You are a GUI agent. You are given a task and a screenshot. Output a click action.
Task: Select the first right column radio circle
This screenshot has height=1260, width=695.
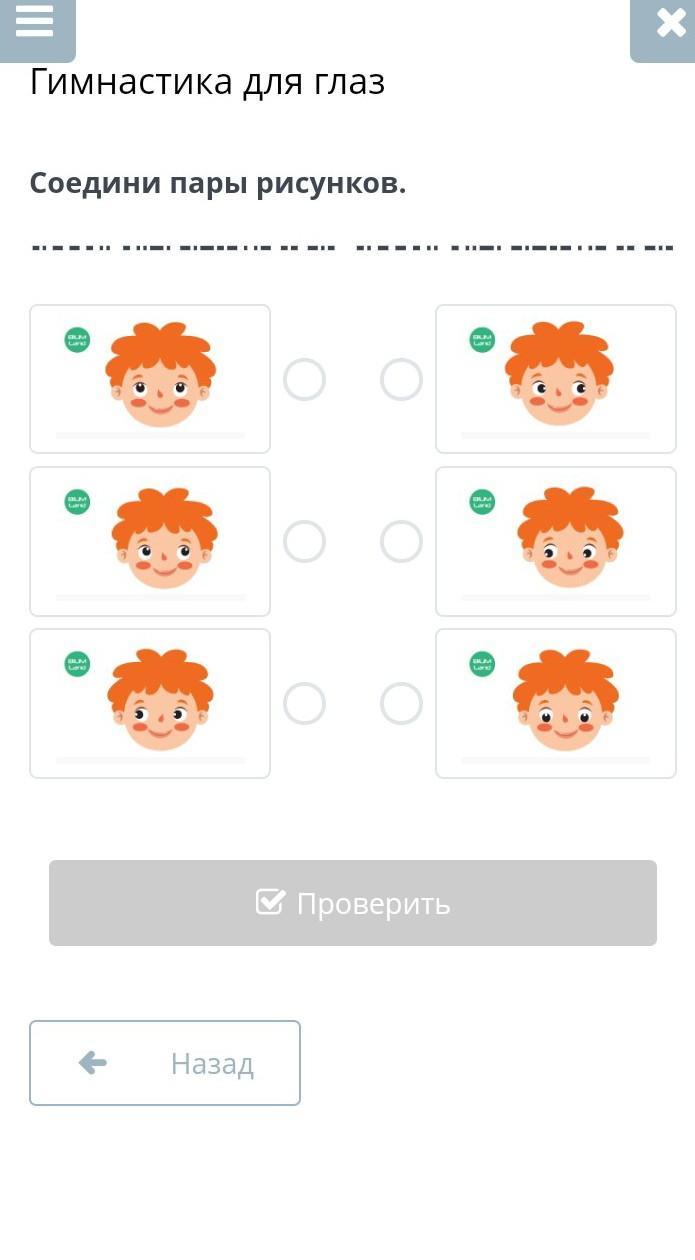point(401,380)
